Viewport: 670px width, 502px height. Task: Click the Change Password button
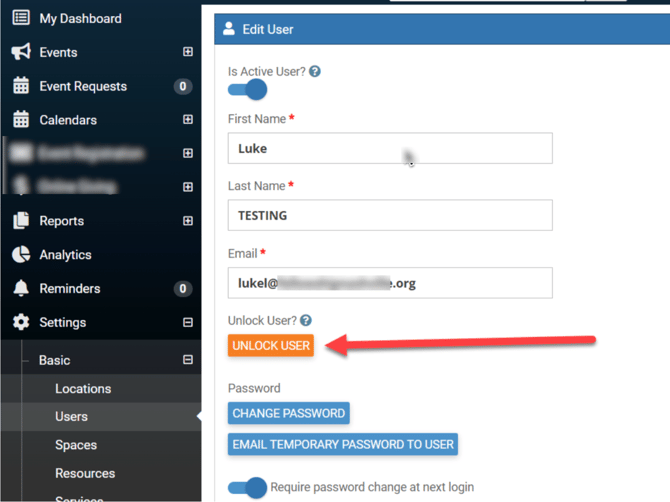[x=288, y=413]
